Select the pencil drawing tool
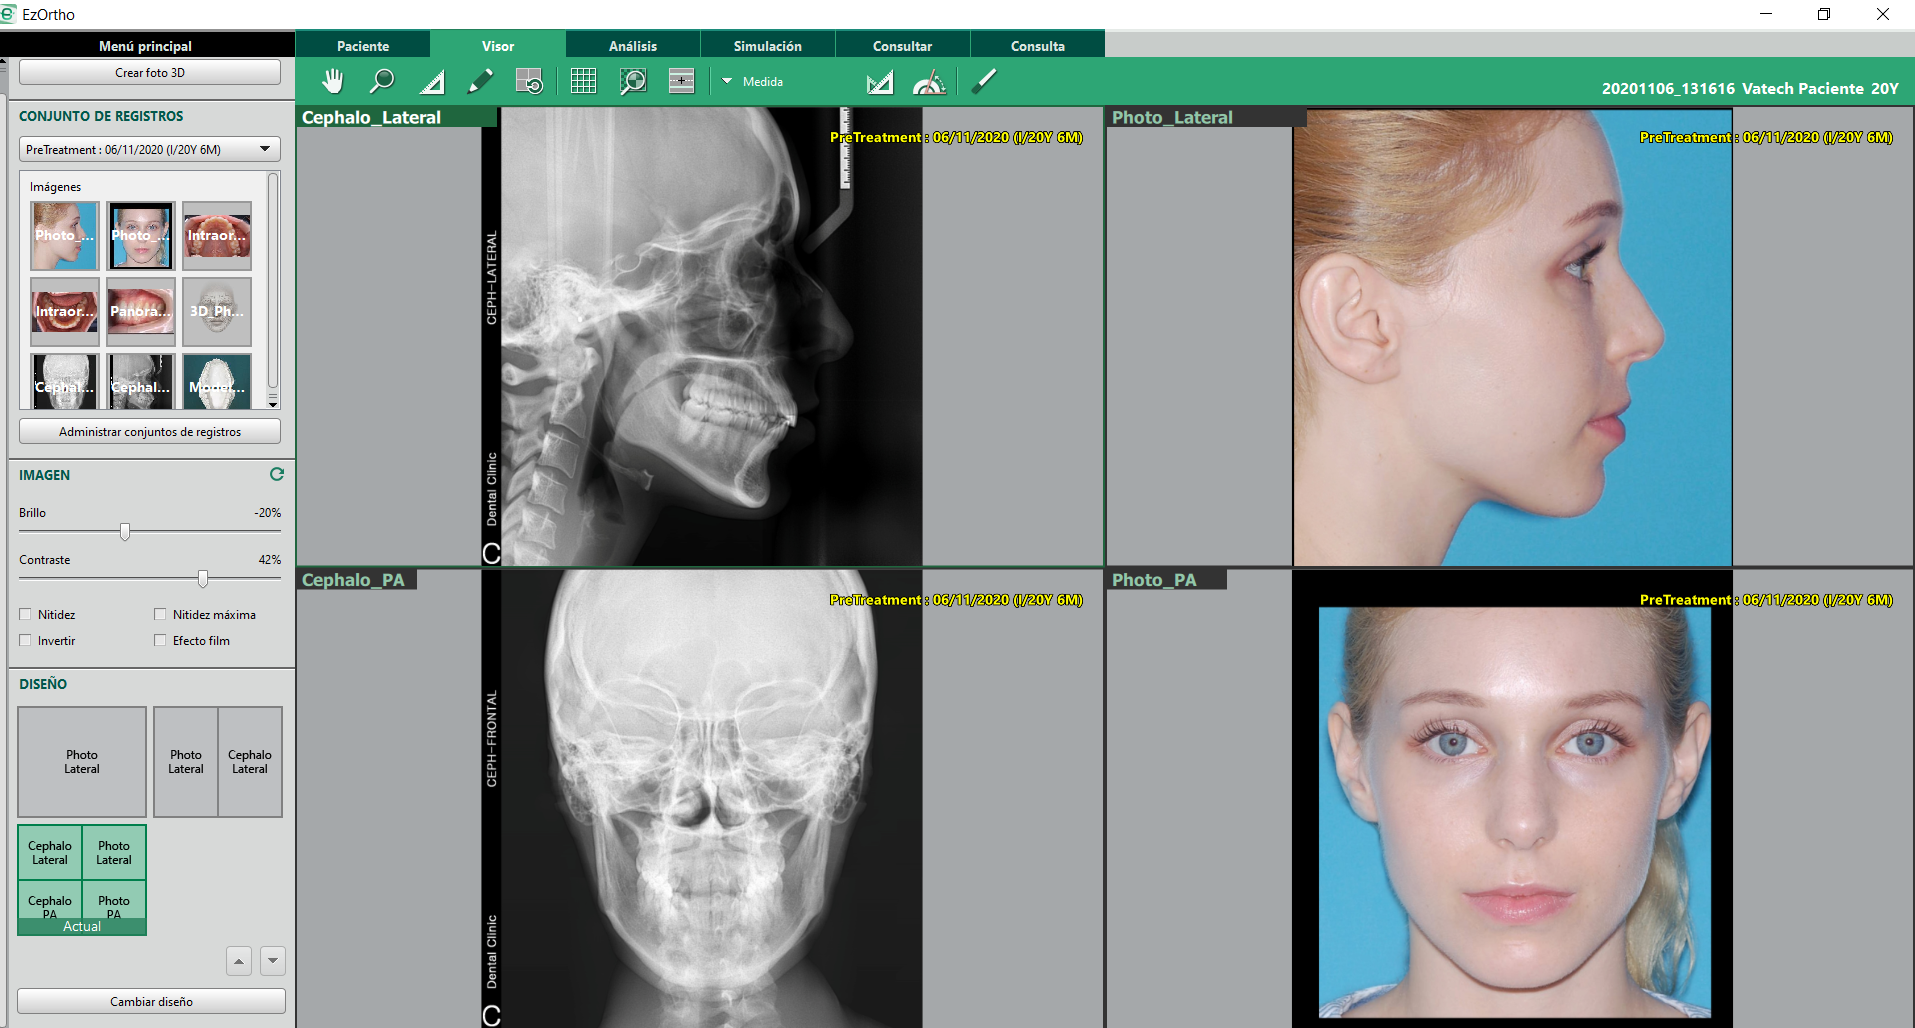The image size is (1915, 1028). click(x=481, y=82)
